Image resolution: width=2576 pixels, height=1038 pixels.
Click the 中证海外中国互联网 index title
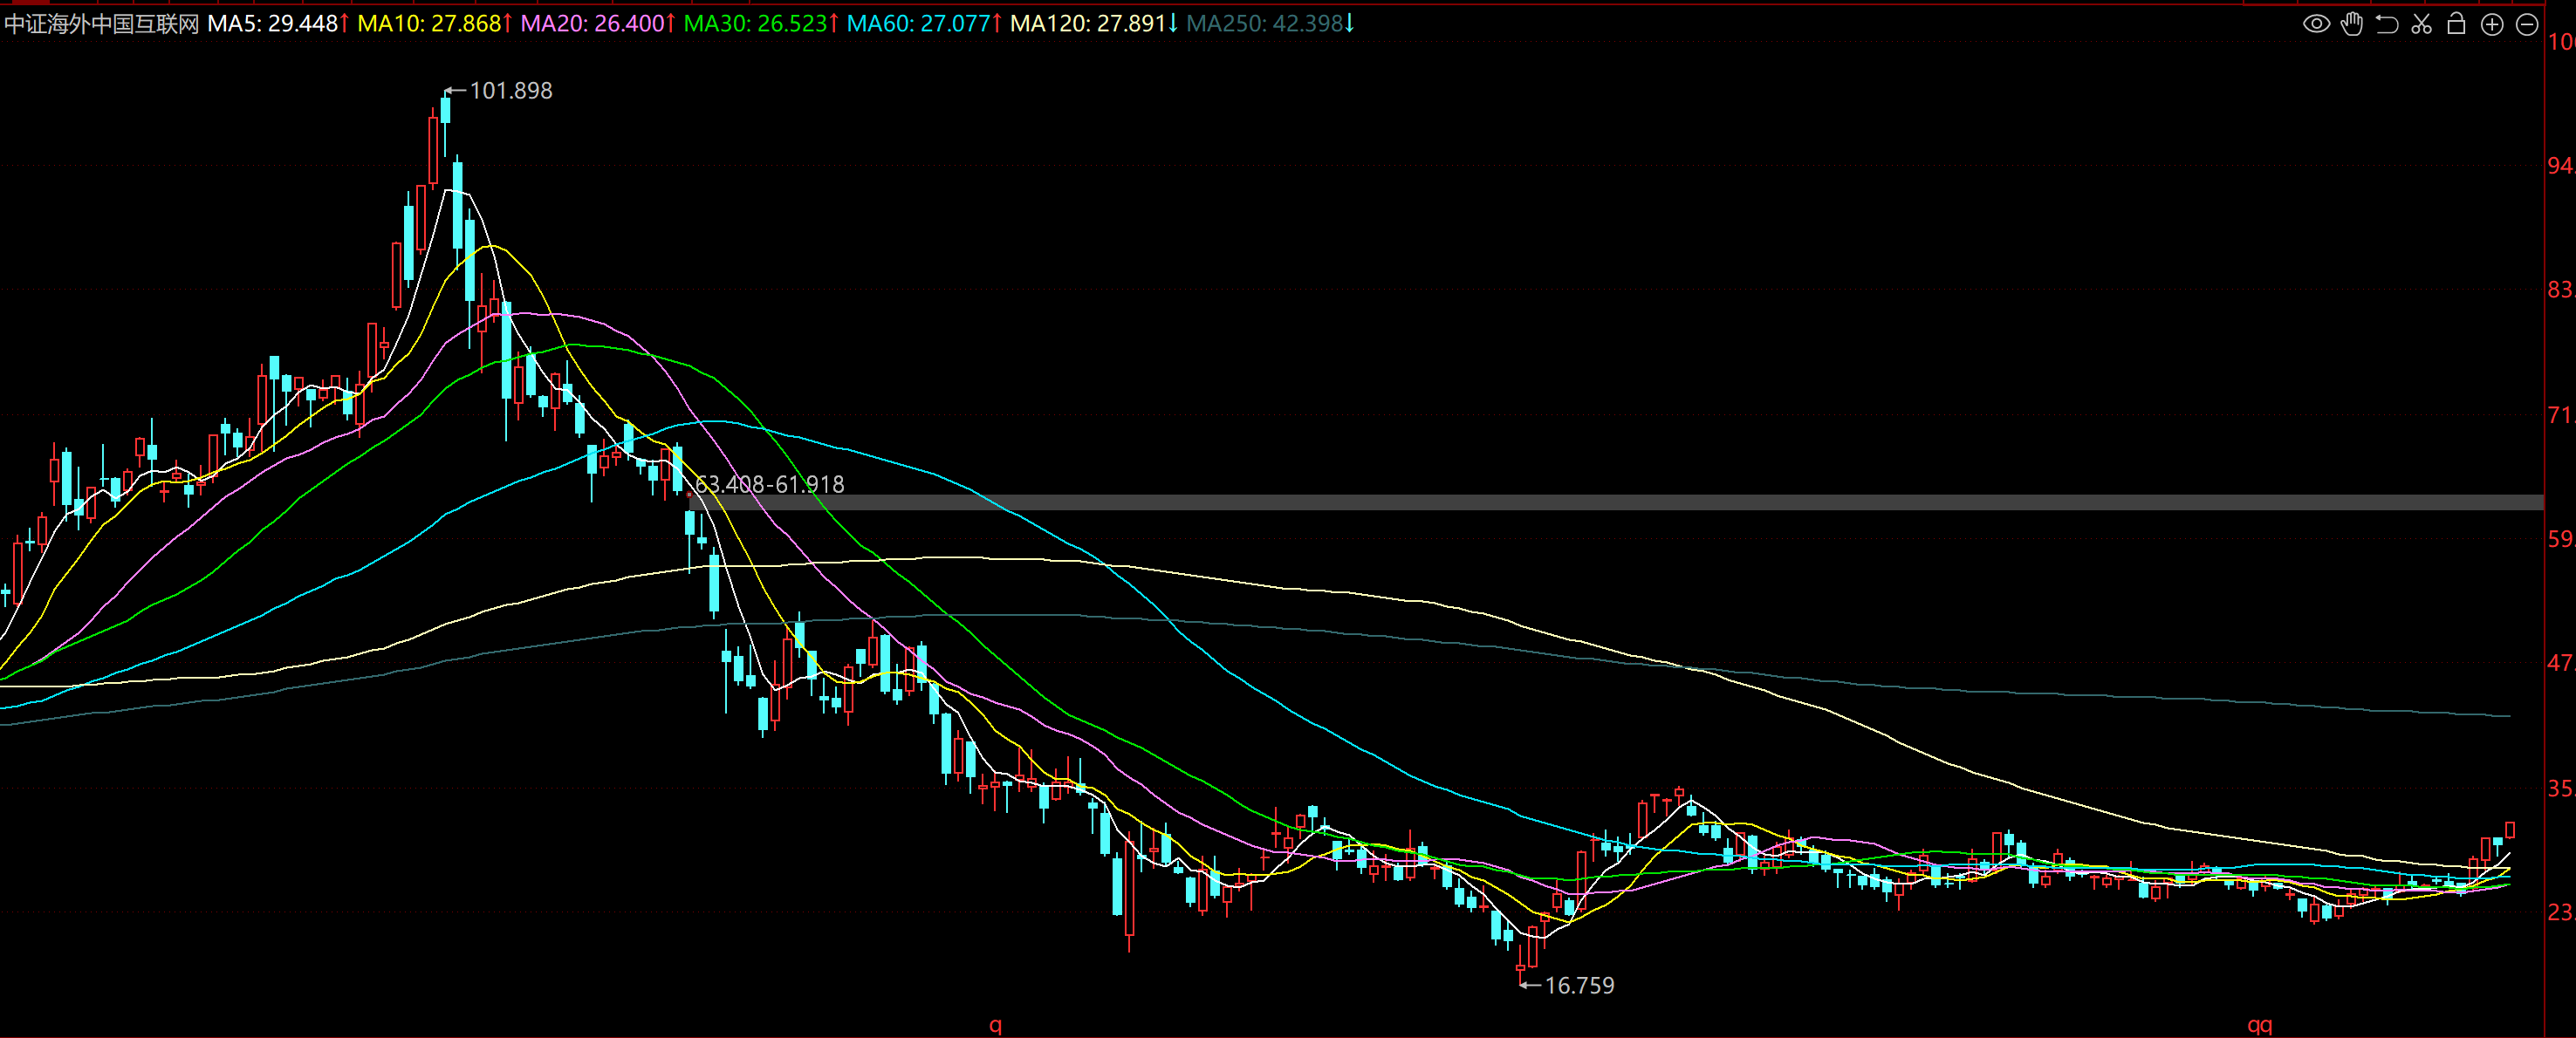pyautogui.click(x=102, y=23)
